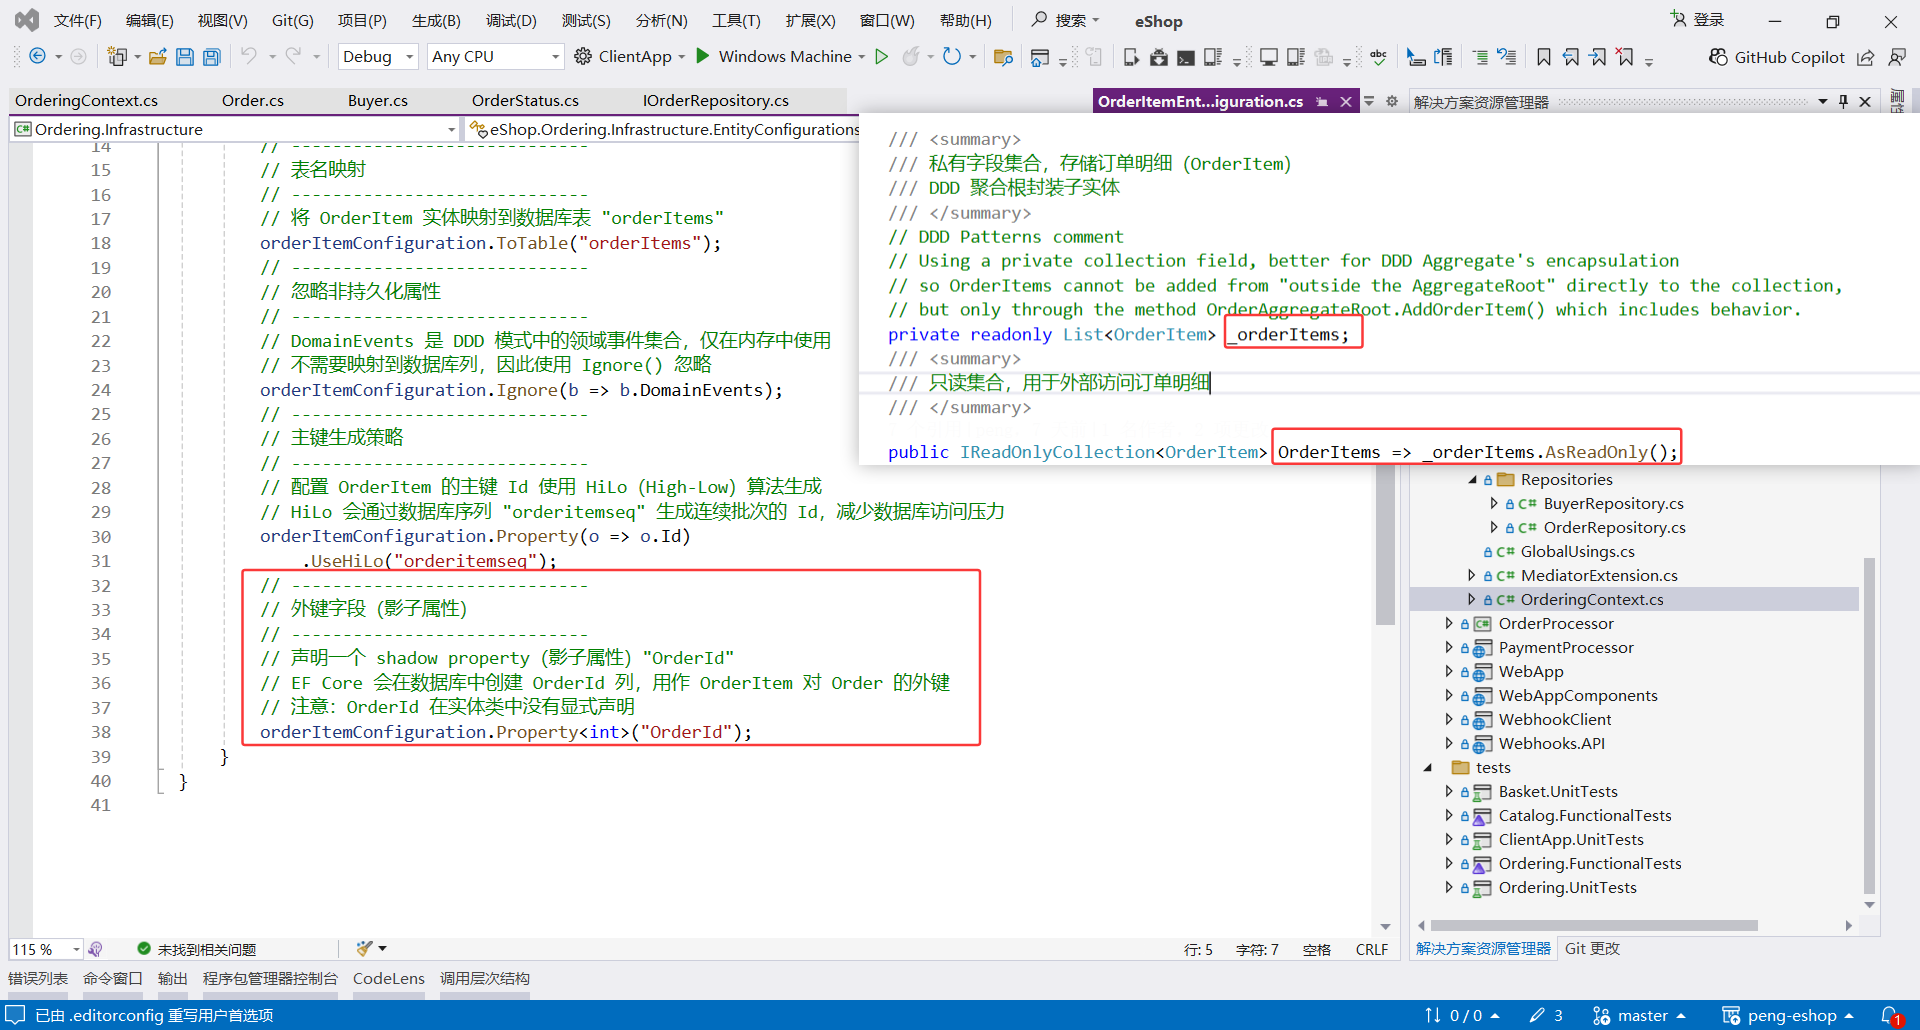Close the OrderItemEnt...iguration.cs tab
This screenshot has height=1030, width=1920.
[1346, 101]
